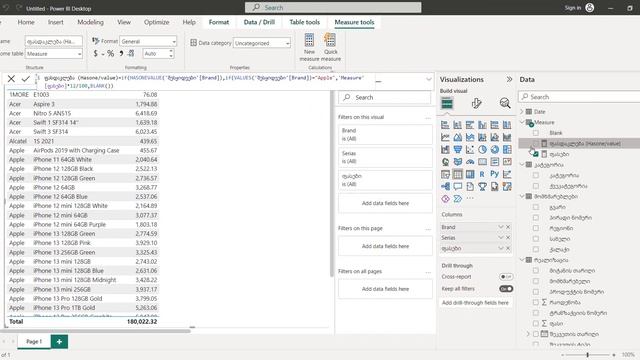Cancel formula edit with X
640x360 pixels.
tap(11, 79)
